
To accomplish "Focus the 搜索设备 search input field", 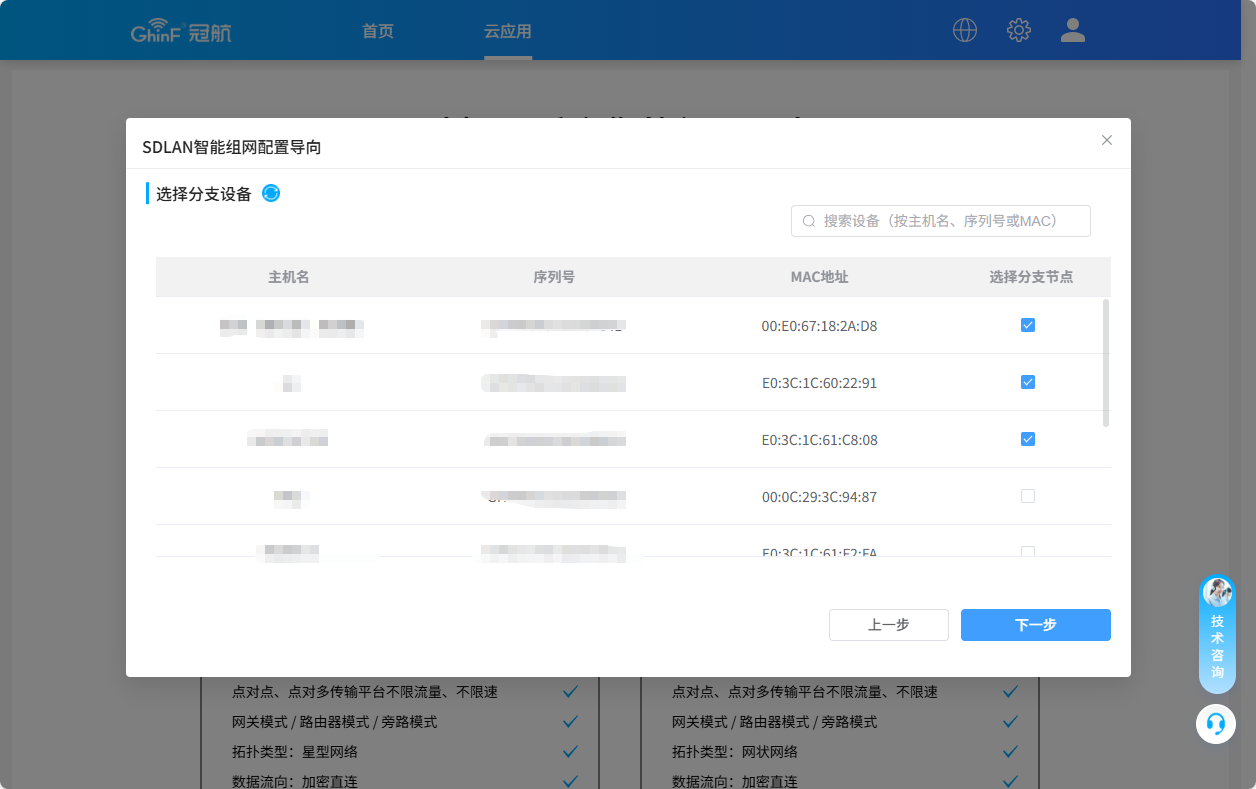I will pos(950,221).
